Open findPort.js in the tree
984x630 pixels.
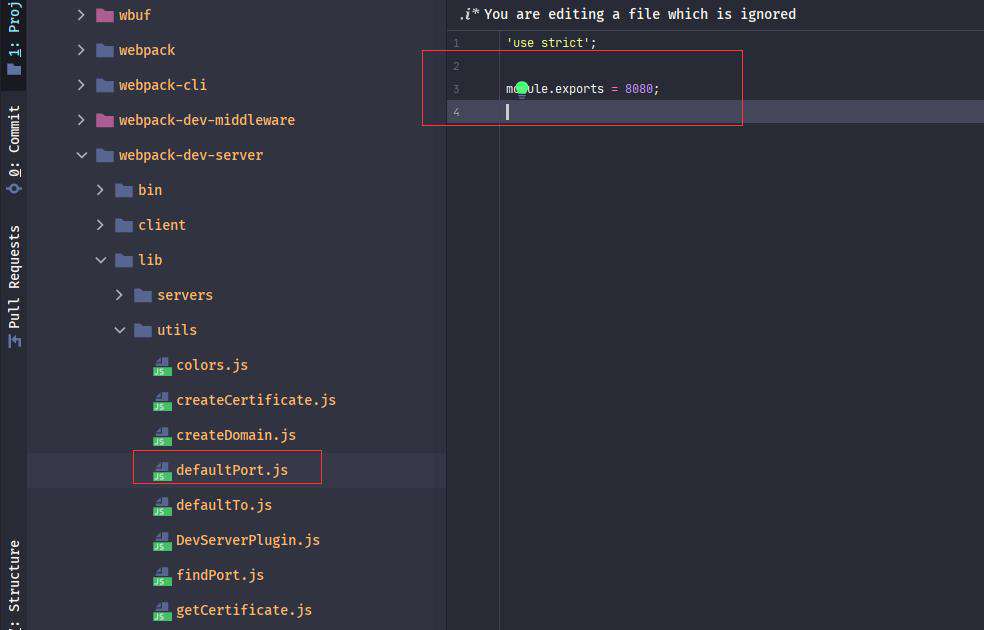220,575
